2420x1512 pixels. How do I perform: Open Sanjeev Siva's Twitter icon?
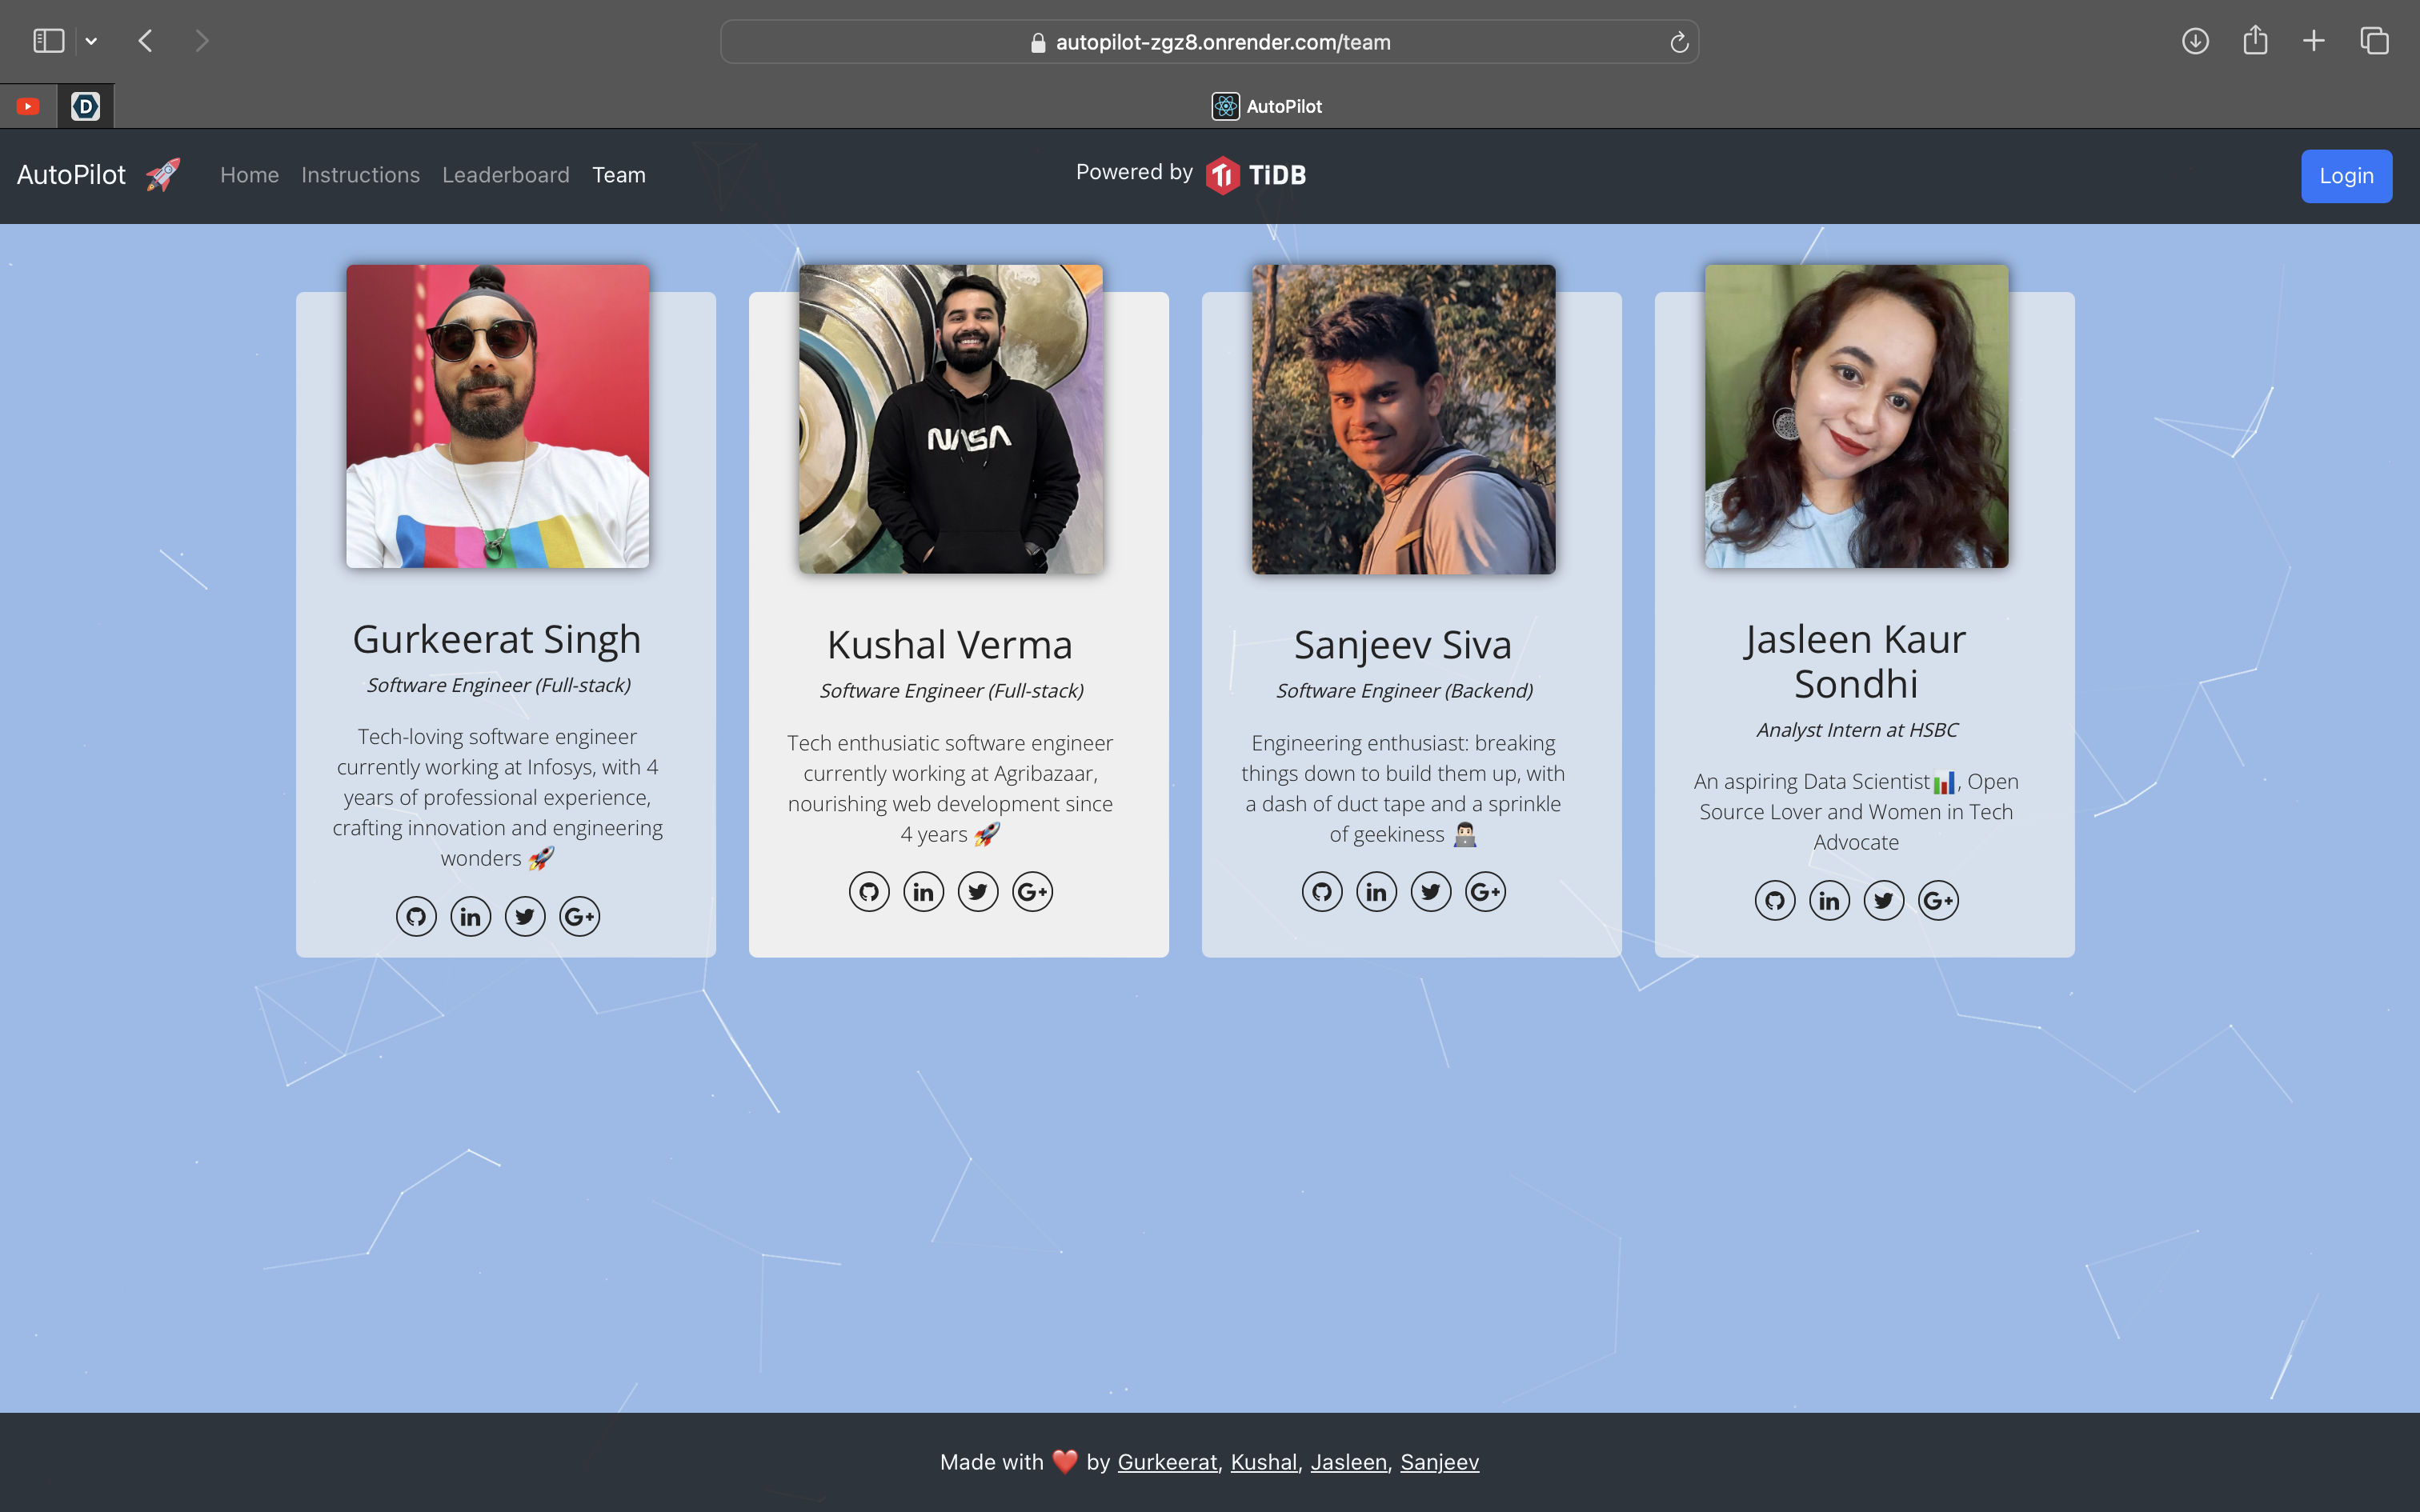1431,891
